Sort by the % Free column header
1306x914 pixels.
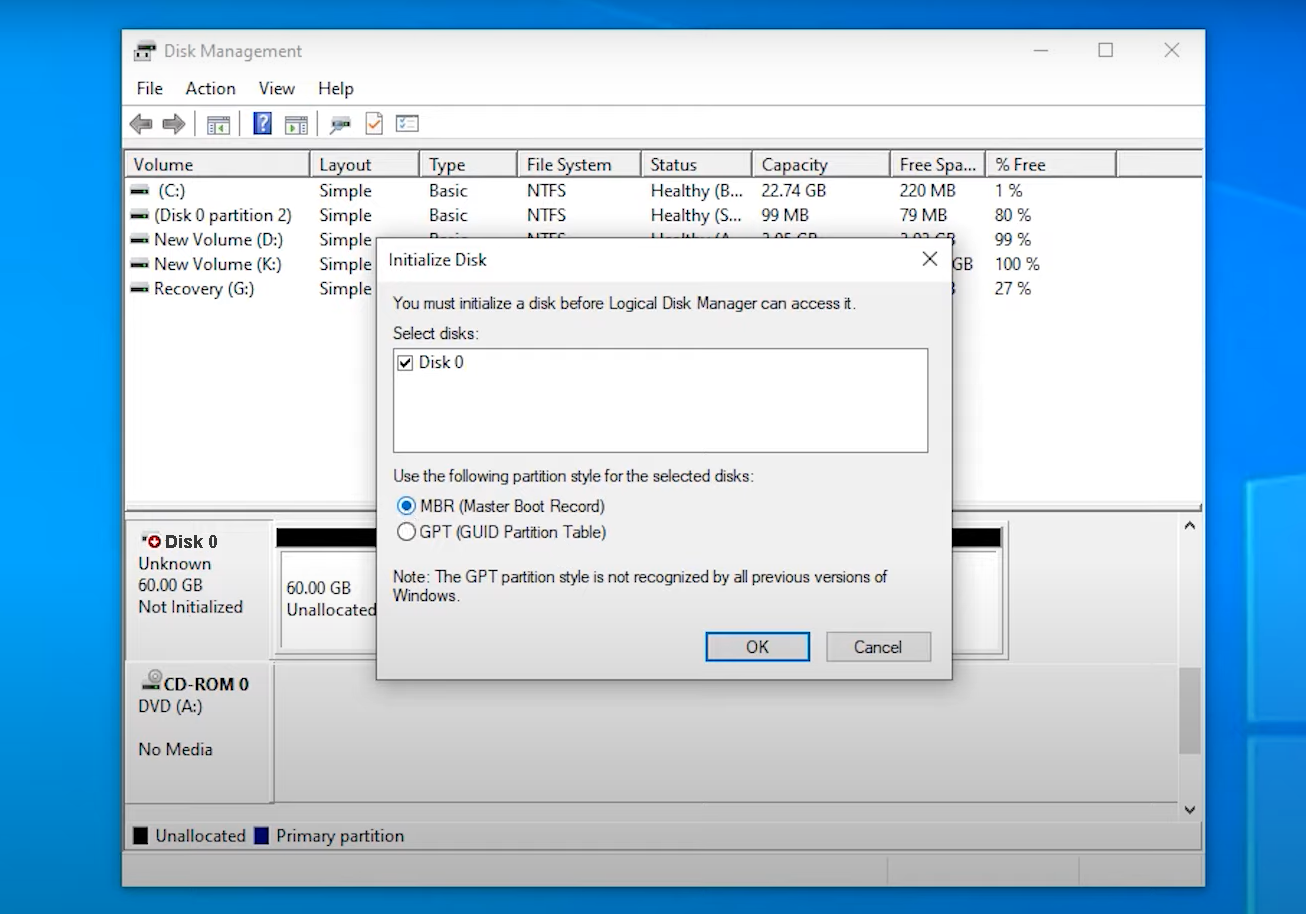coord(1050,165)
